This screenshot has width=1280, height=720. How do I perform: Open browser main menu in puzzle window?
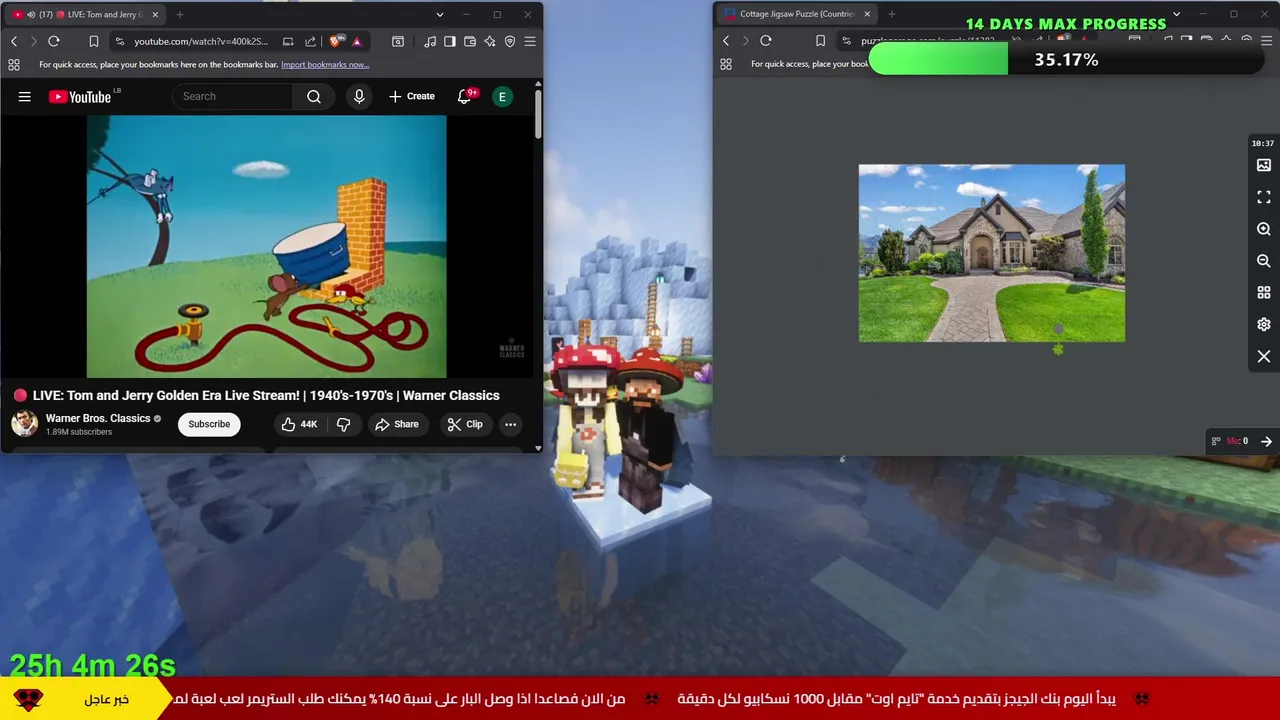tap(1266, 41)
